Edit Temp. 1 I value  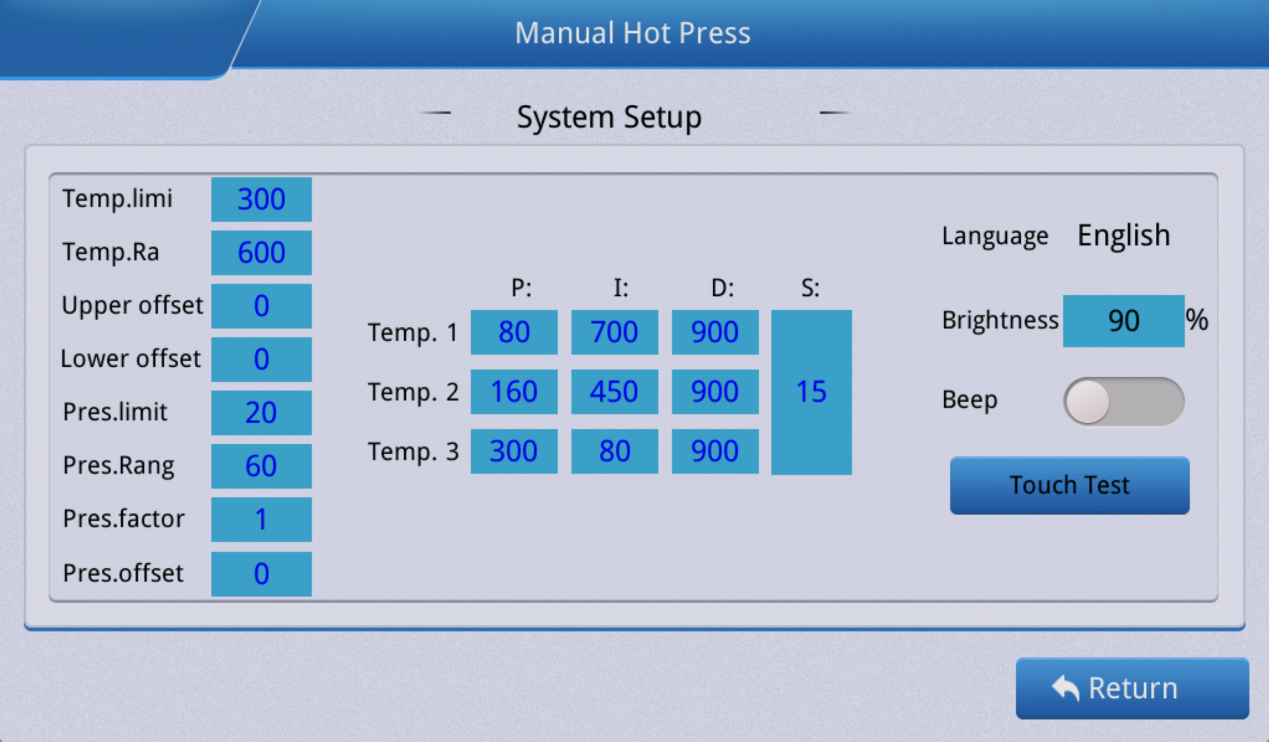tap(614, 332)
